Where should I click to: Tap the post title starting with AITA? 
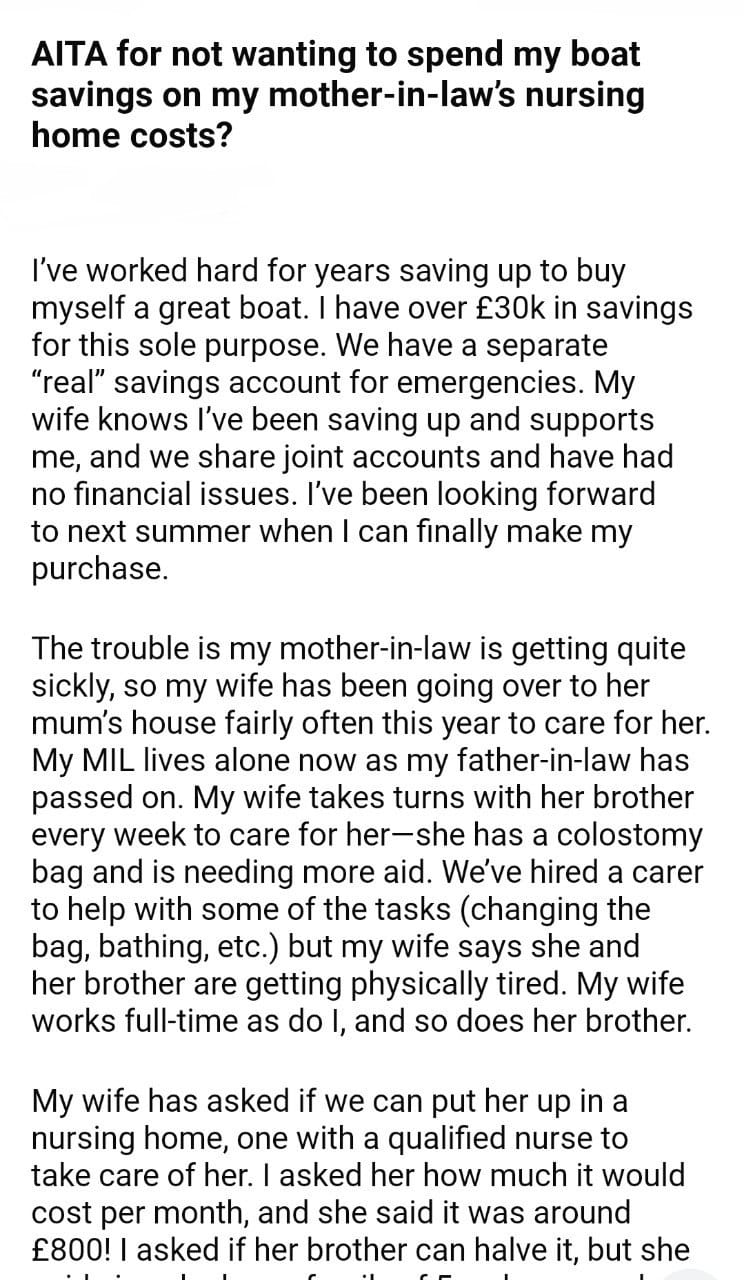tap(337, 95)
